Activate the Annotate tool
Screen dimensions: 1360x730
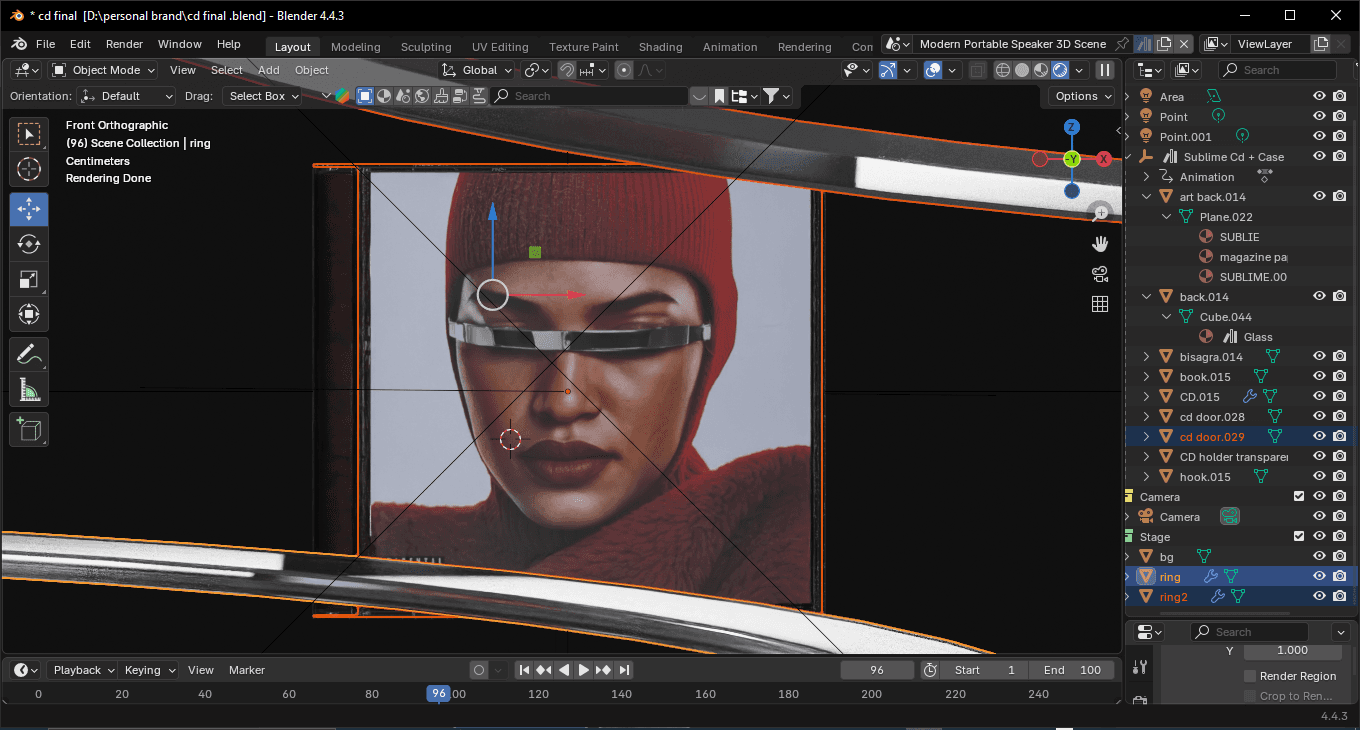[29, 354]
